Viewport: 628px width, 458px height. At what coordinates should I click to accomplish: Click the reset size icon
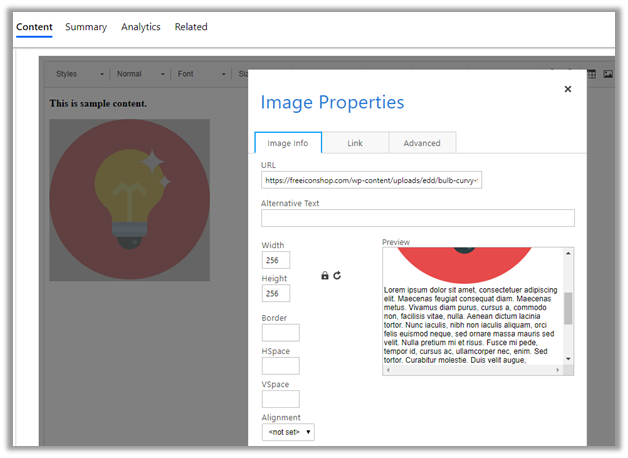337,275
